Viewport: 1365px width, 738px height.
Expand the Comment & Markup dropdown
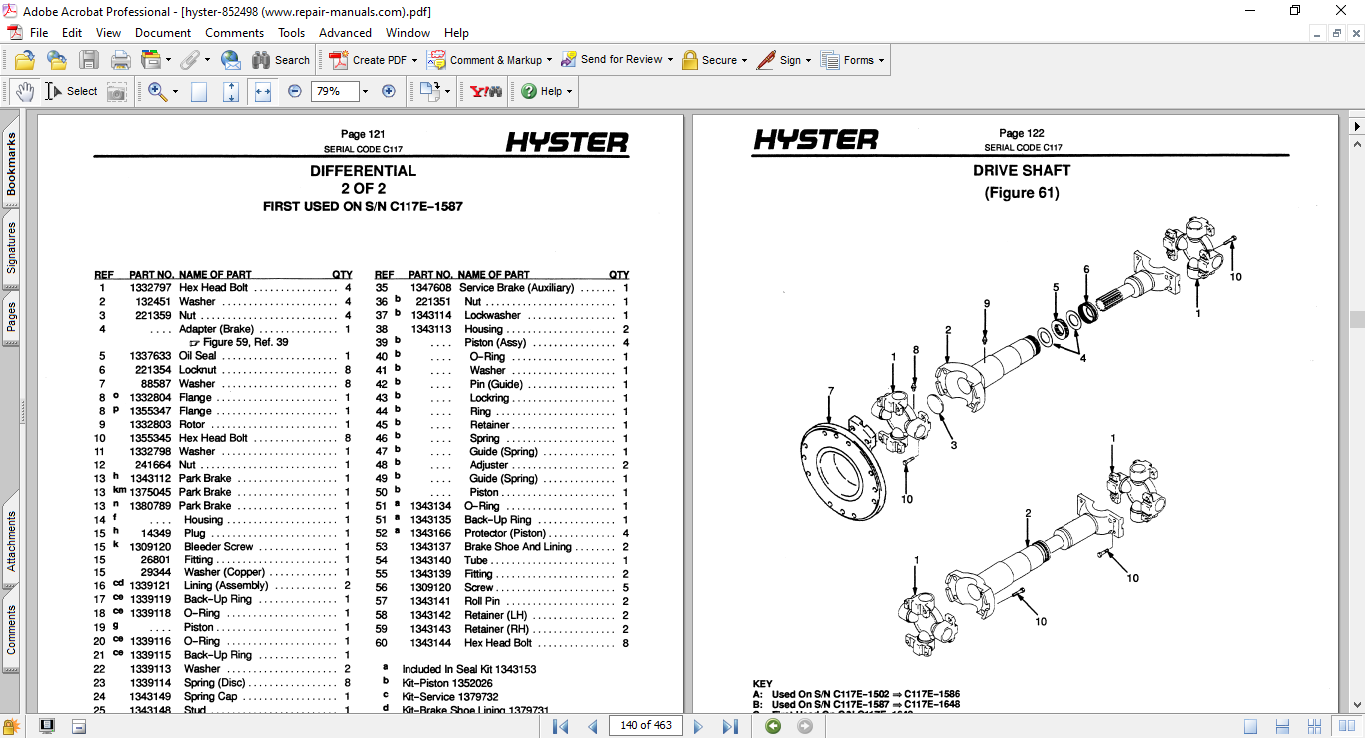(549, 60)
